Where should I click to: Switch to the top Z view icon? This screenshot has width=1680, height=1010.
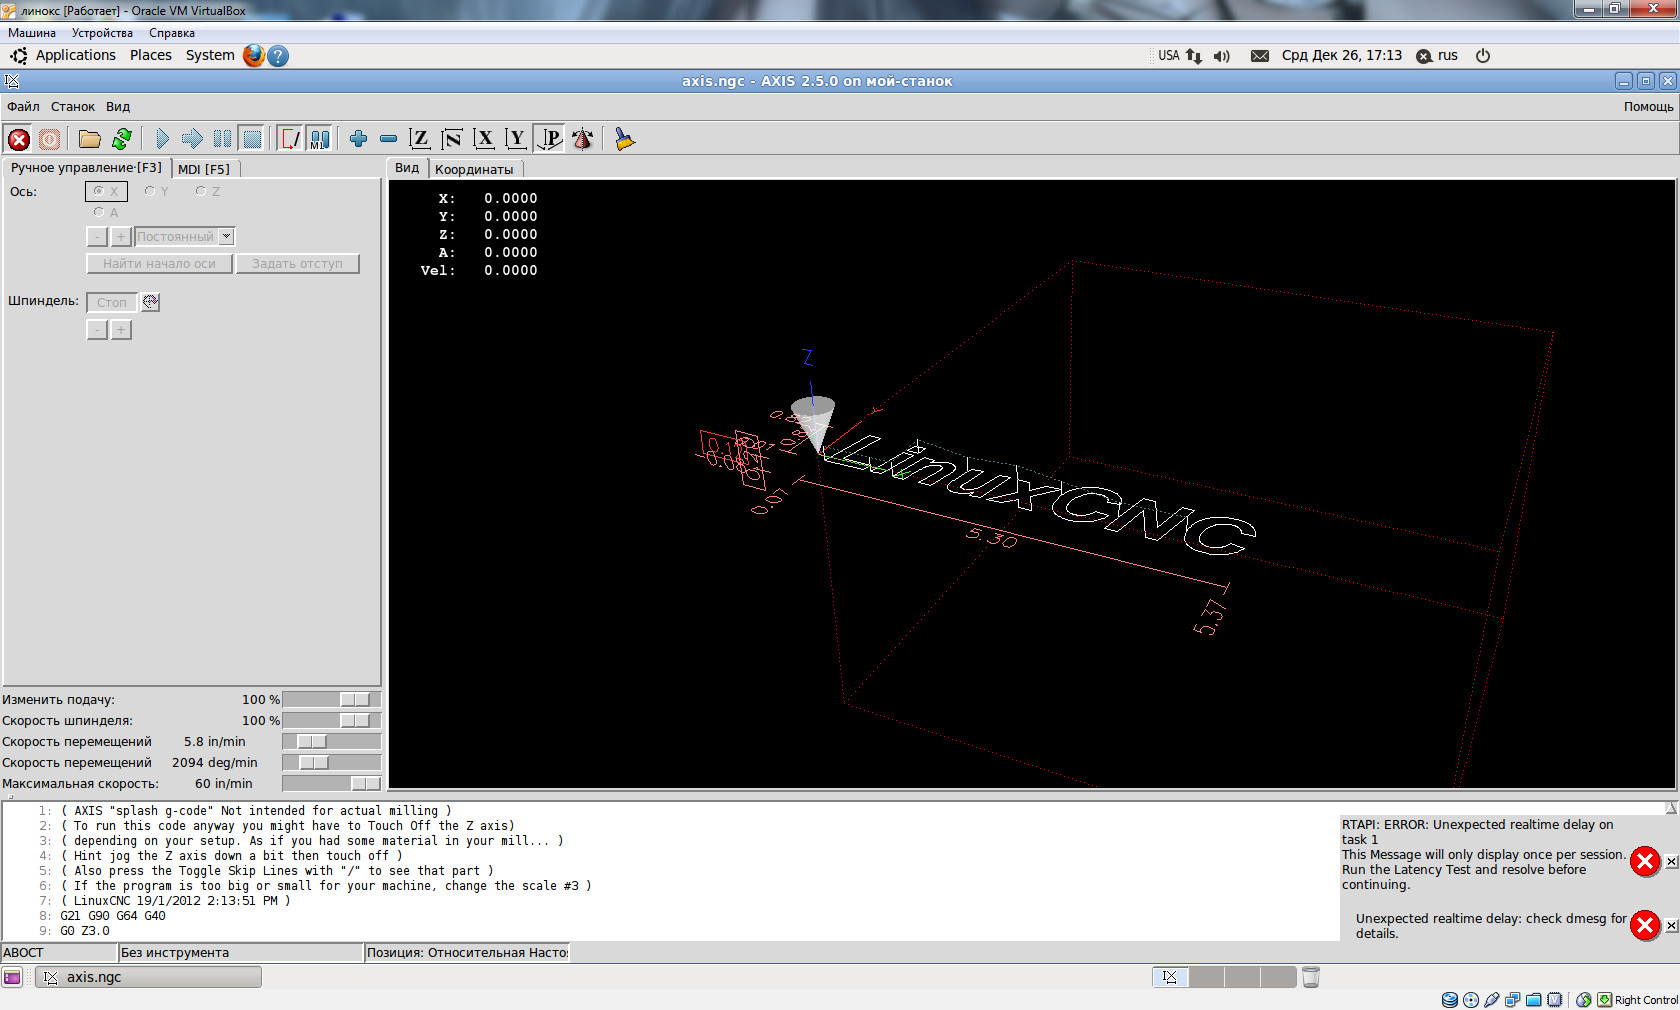[x=420, y=139]
